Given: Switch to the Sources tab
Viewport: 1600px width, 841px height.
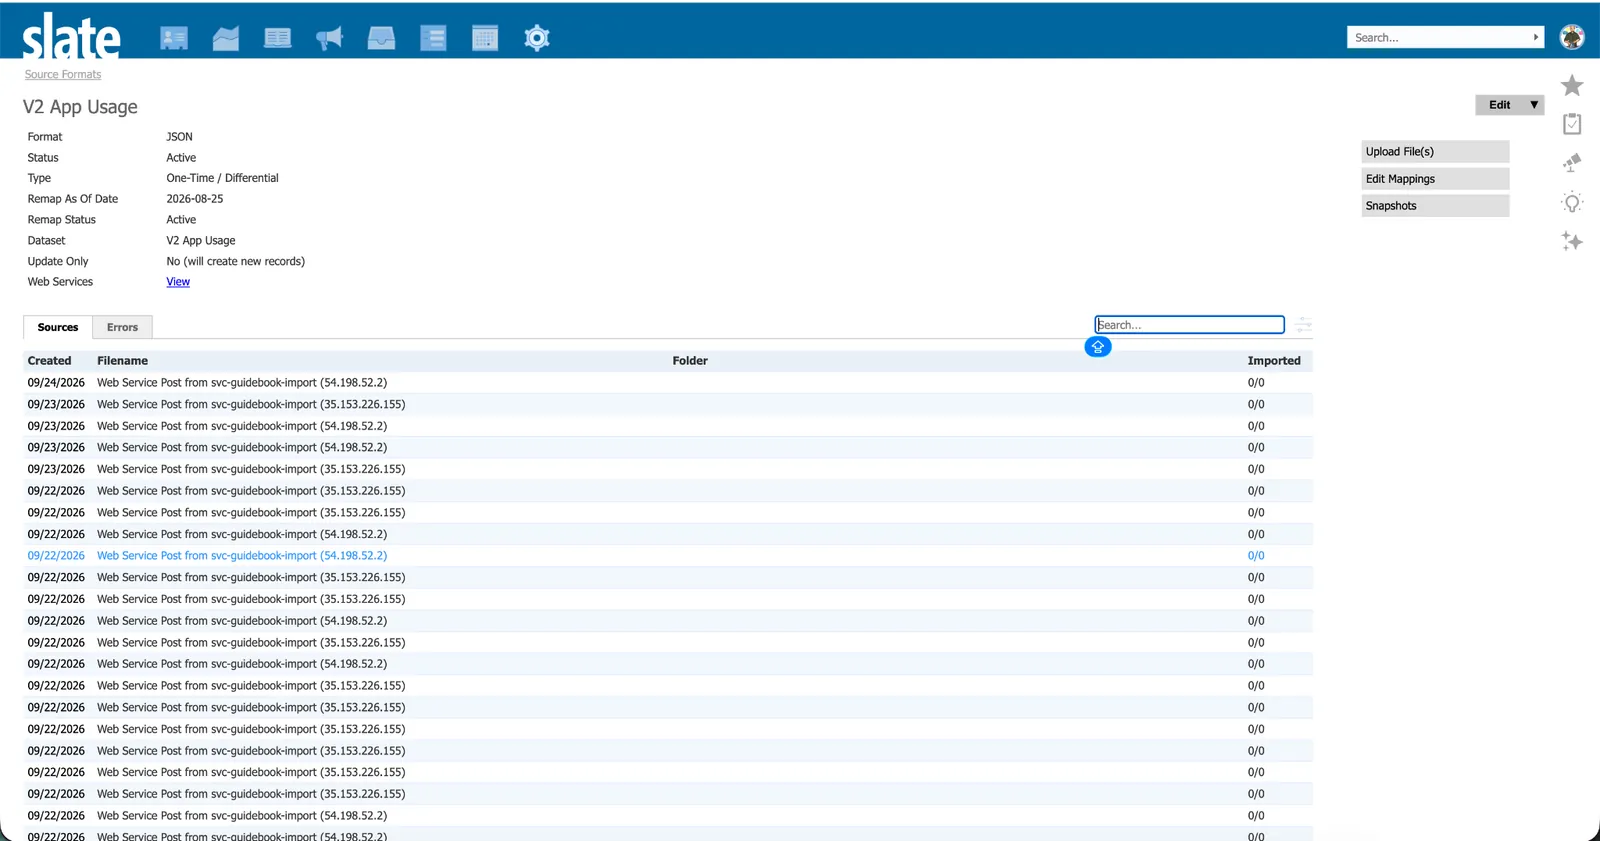Looking at the screenshot, I should pos(58,327).
